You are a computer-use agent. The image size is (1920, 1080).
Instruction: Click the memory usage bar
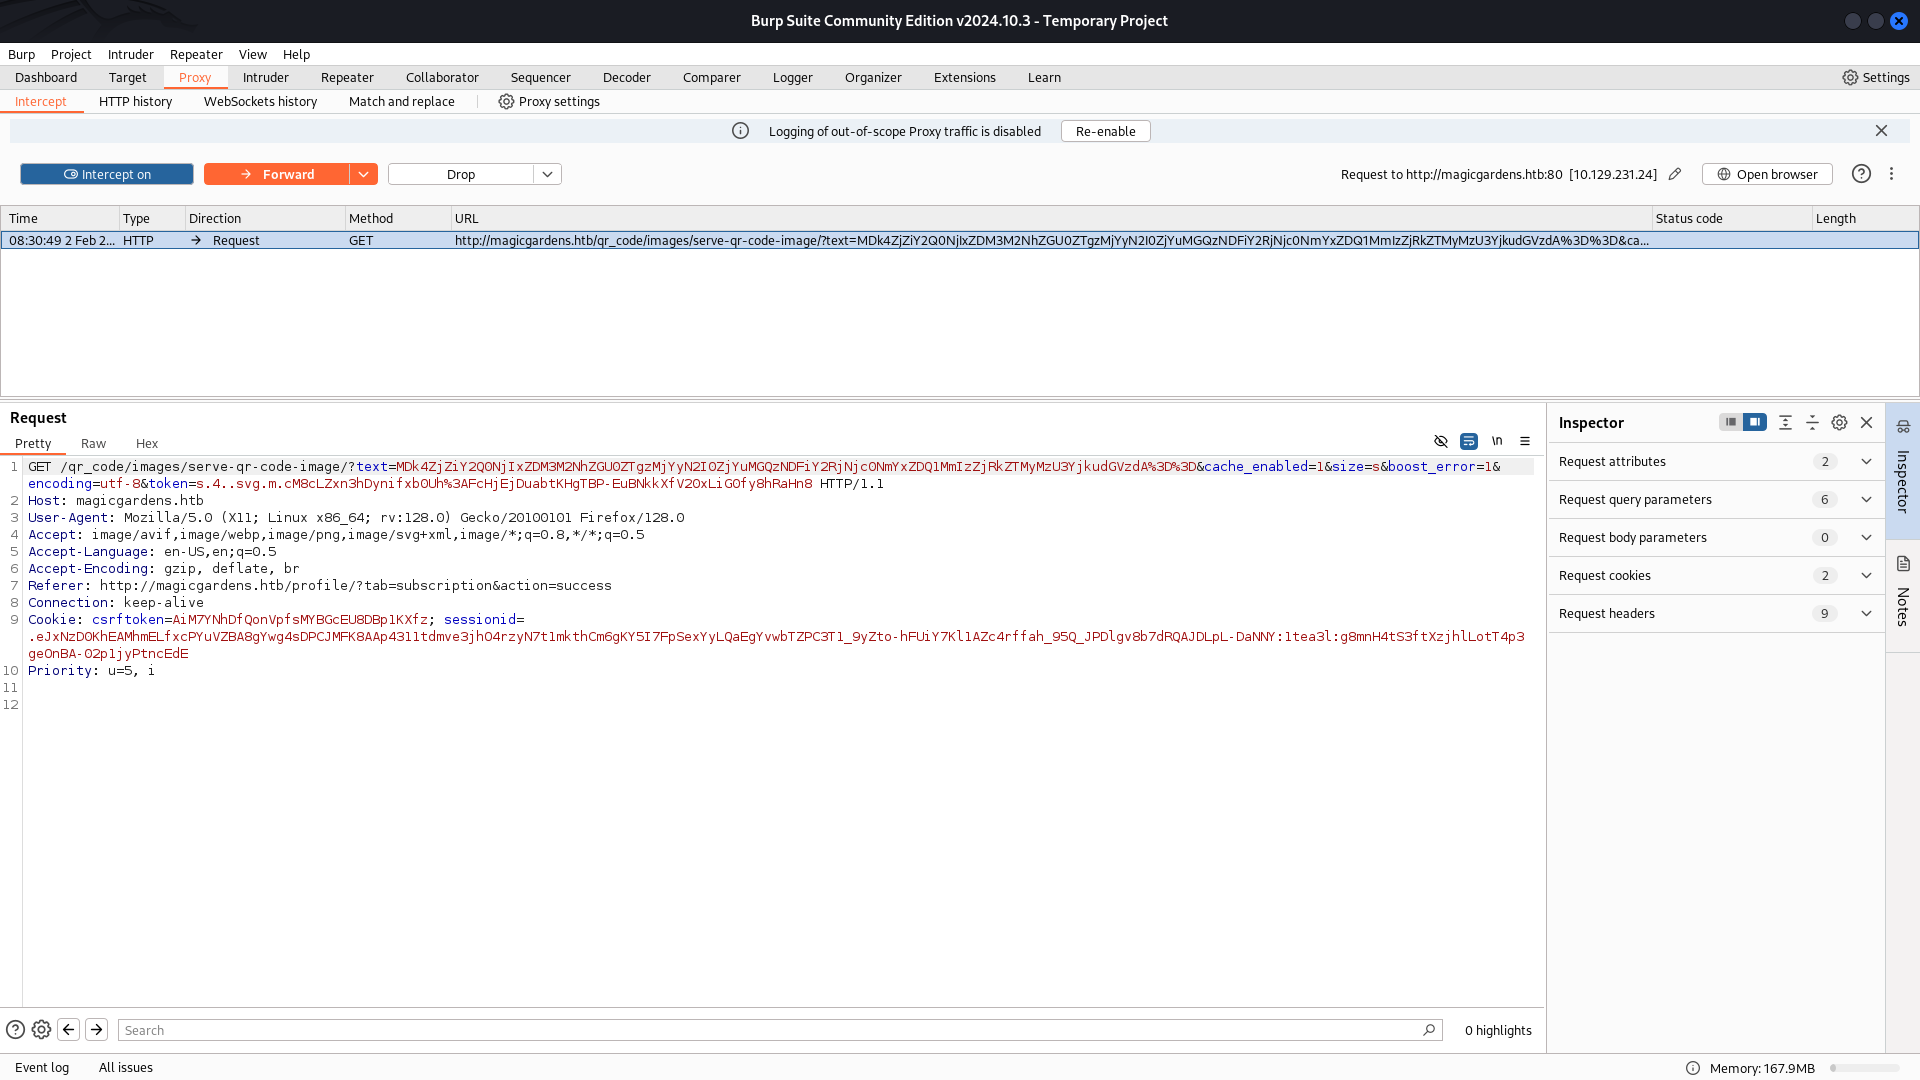(x=1864, y=1068)
